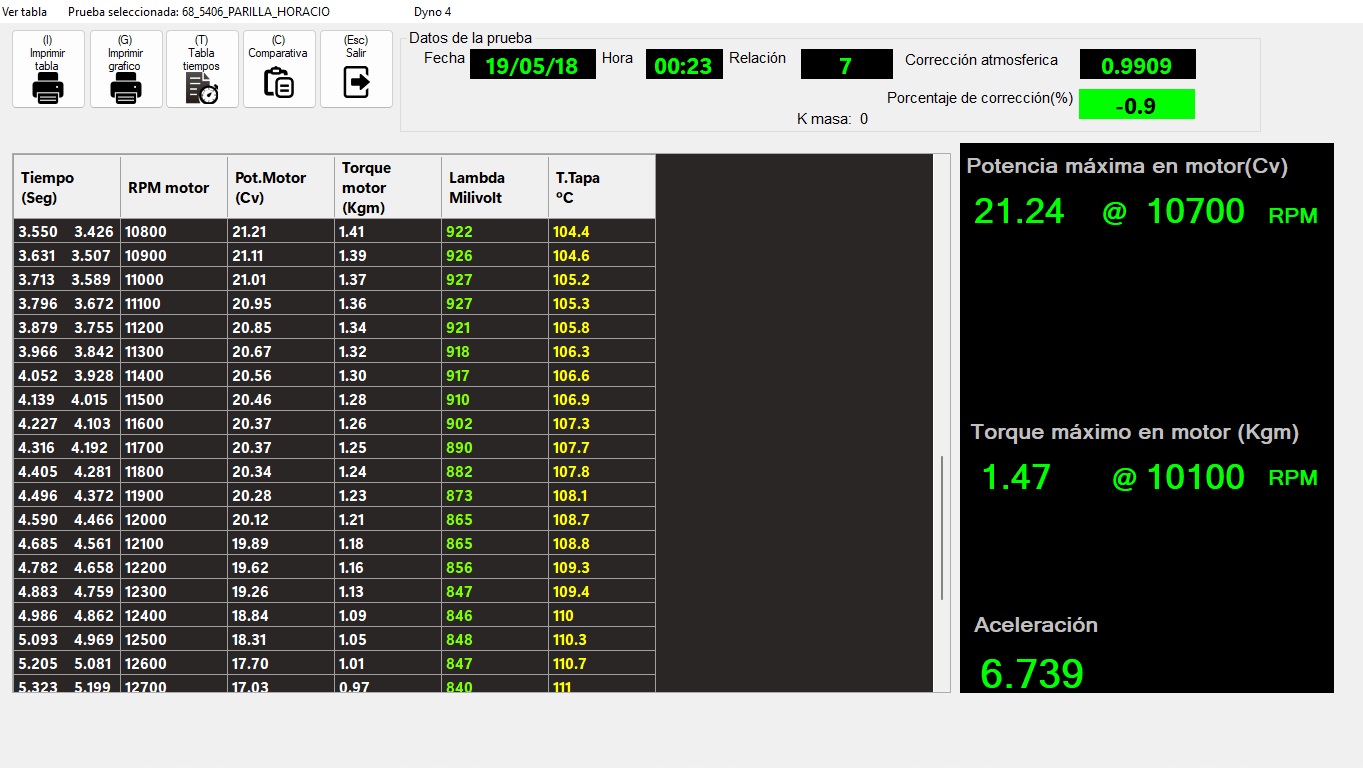Click the Imprimir tabla printer button
The height and width of the screenshot is (768, 1363).
(48, 69)
